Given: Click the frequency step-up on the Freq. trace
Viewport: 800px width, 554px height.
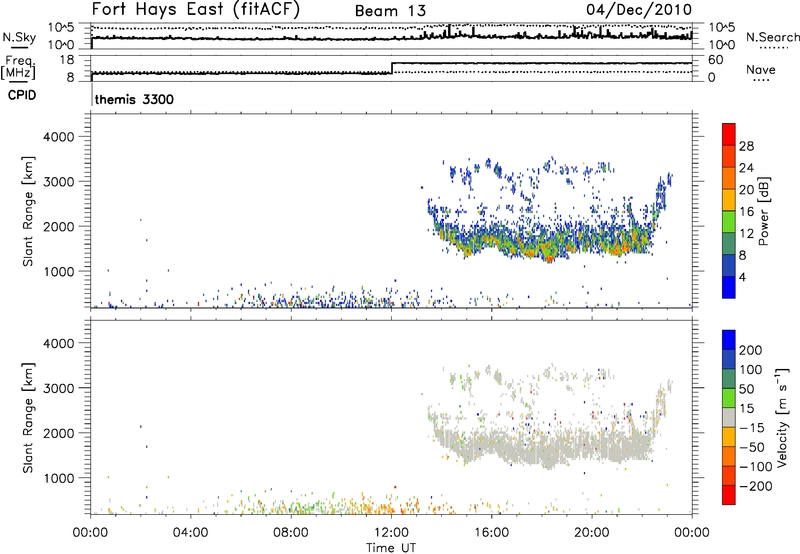Looking at the screenshot, I should coord(392,68).
